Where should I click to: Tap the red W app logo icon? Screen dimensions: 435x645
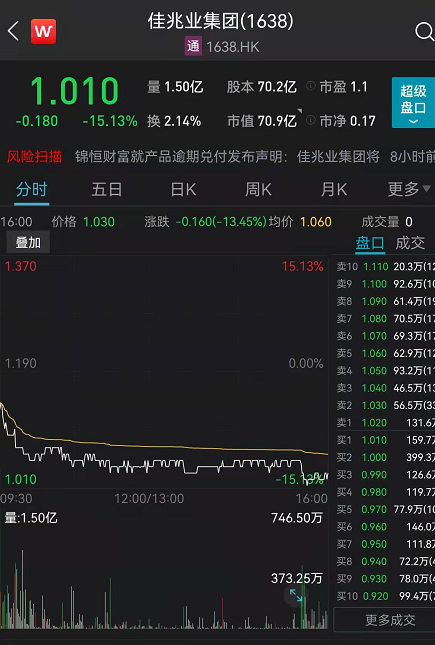tap(43, 31)
